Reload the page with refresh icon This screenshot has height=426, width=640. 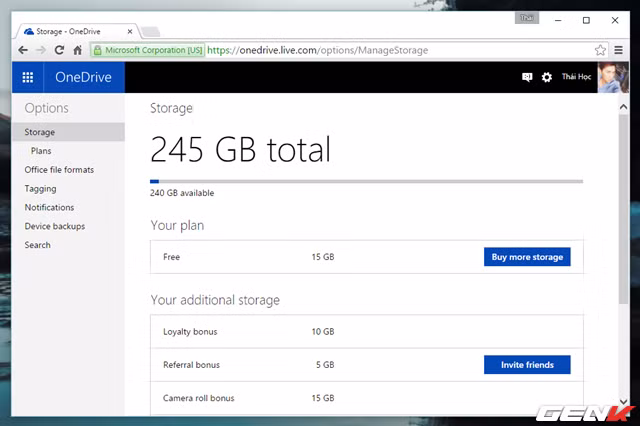coord(59,50)
